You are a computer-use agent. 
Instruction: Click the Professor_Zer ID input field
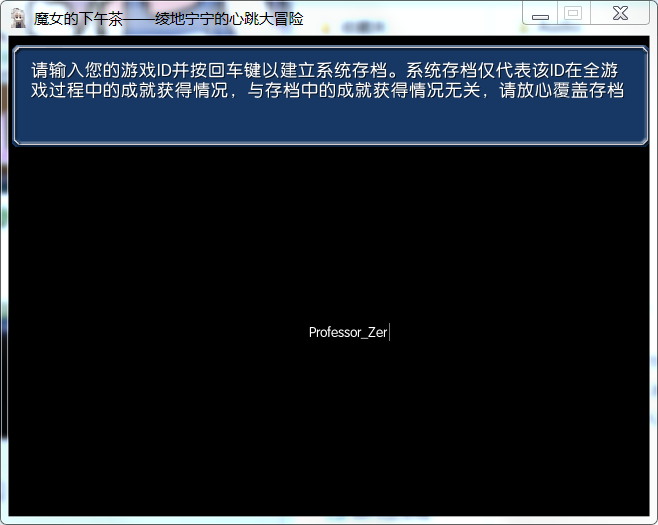tap(349, 332)
